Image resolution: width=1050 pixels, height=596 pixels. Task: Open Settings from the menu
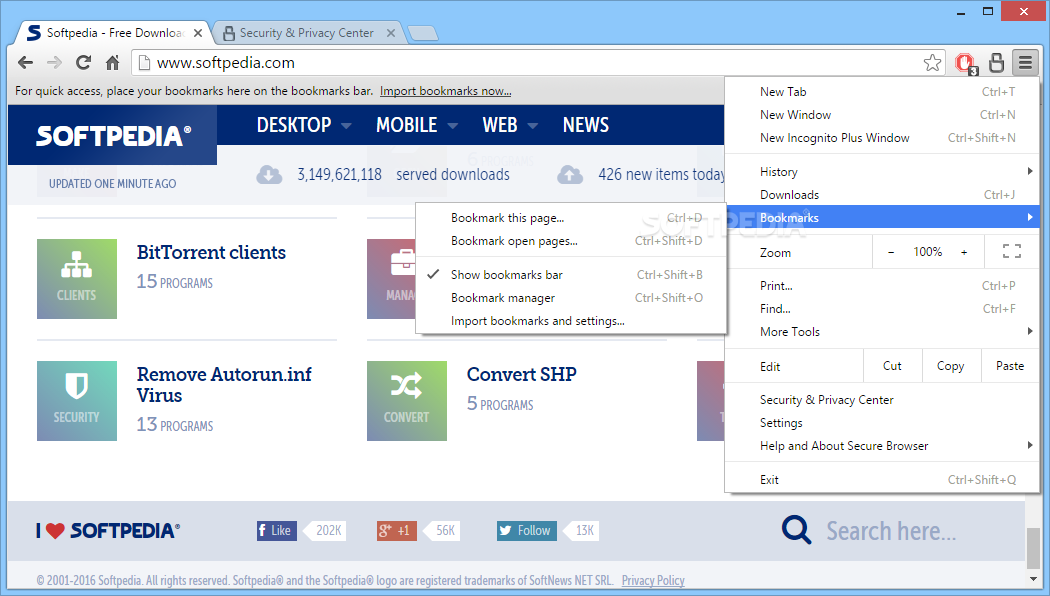click(882, 423)
